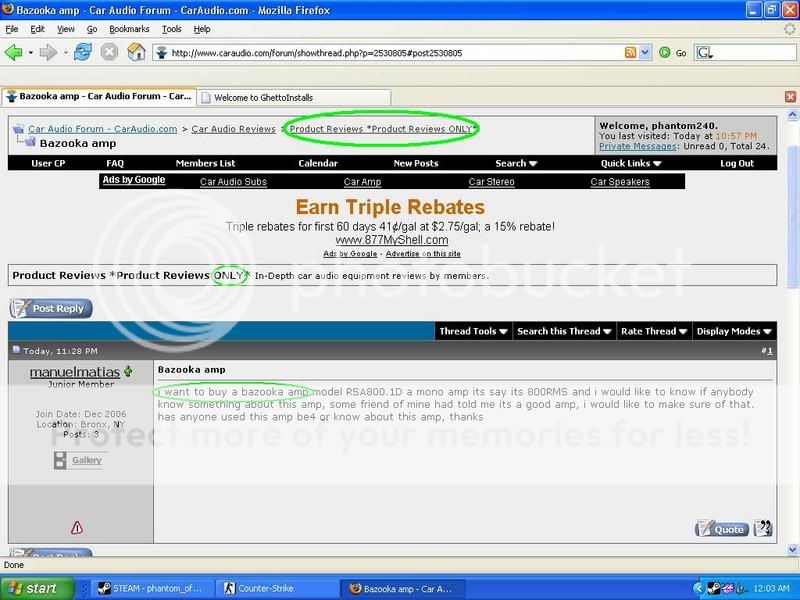This screenshot has height=600, width=800.
Task: Click Log Out in the navbar
Action: (x=737, y=163)
